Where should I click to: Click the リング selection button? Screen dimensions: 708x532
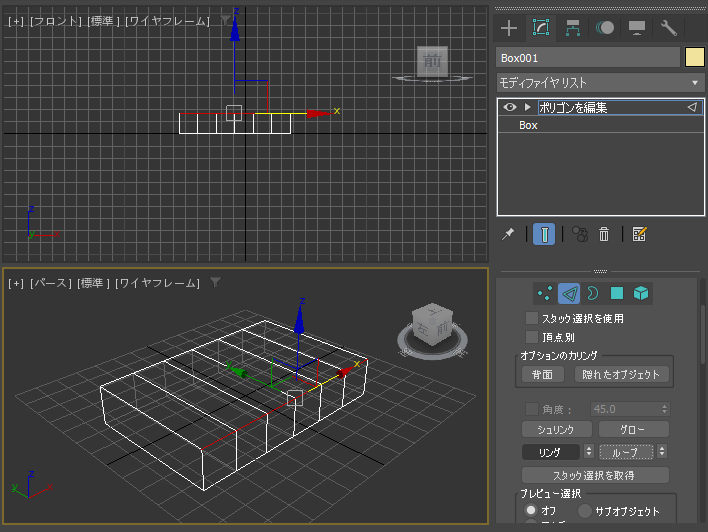click(x=551, y=452)
